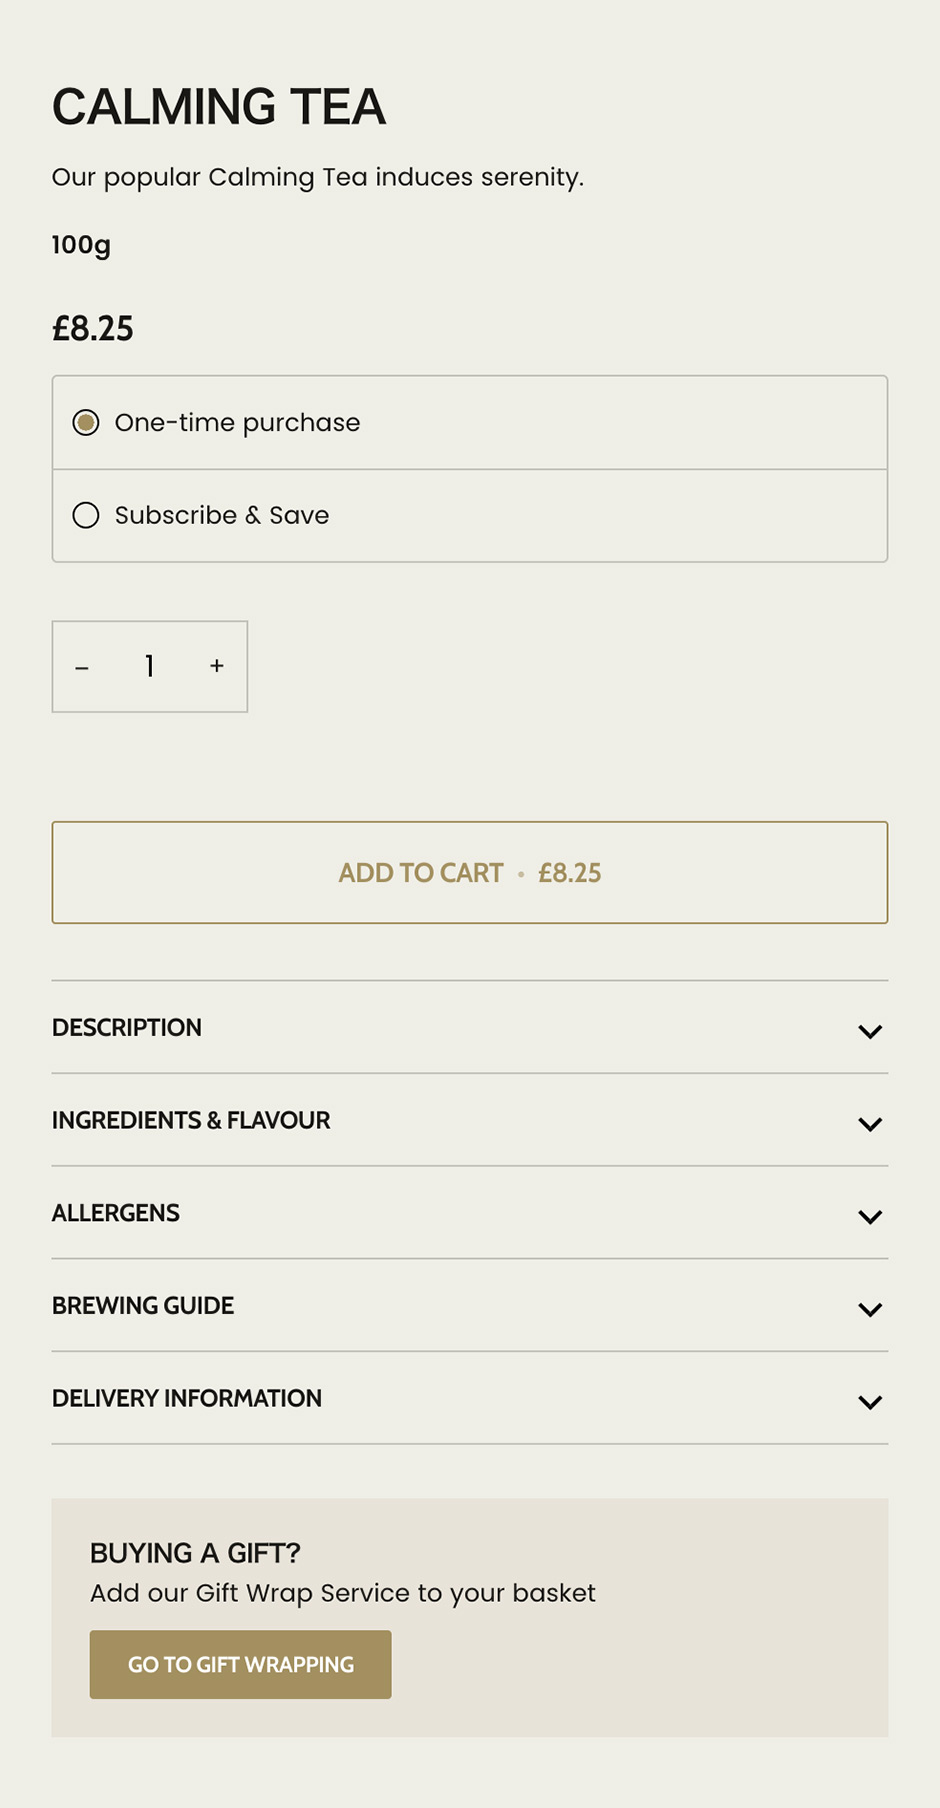Click the Subscribe & Save label text

point(222,515)
